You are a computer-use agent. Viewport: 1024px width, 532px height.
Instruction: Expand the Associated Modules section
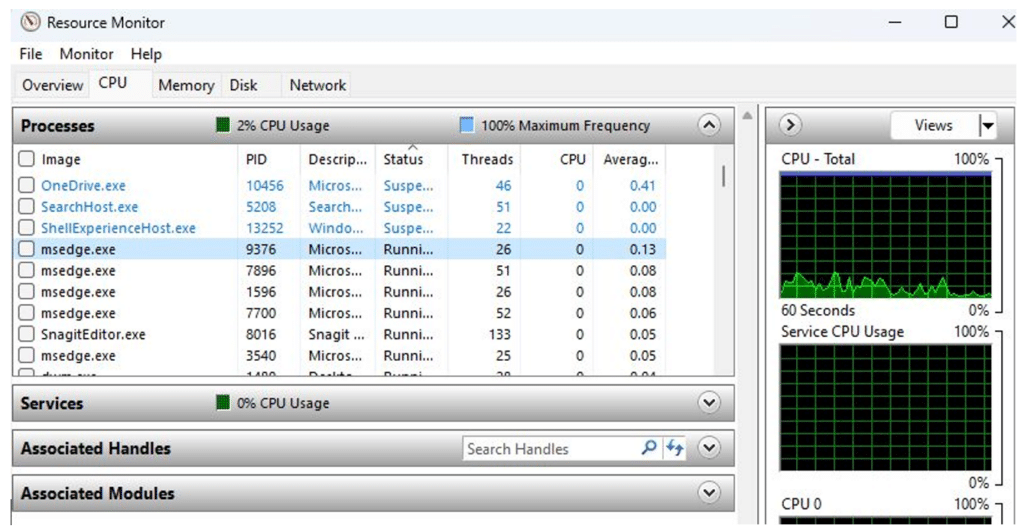[709, 494]
